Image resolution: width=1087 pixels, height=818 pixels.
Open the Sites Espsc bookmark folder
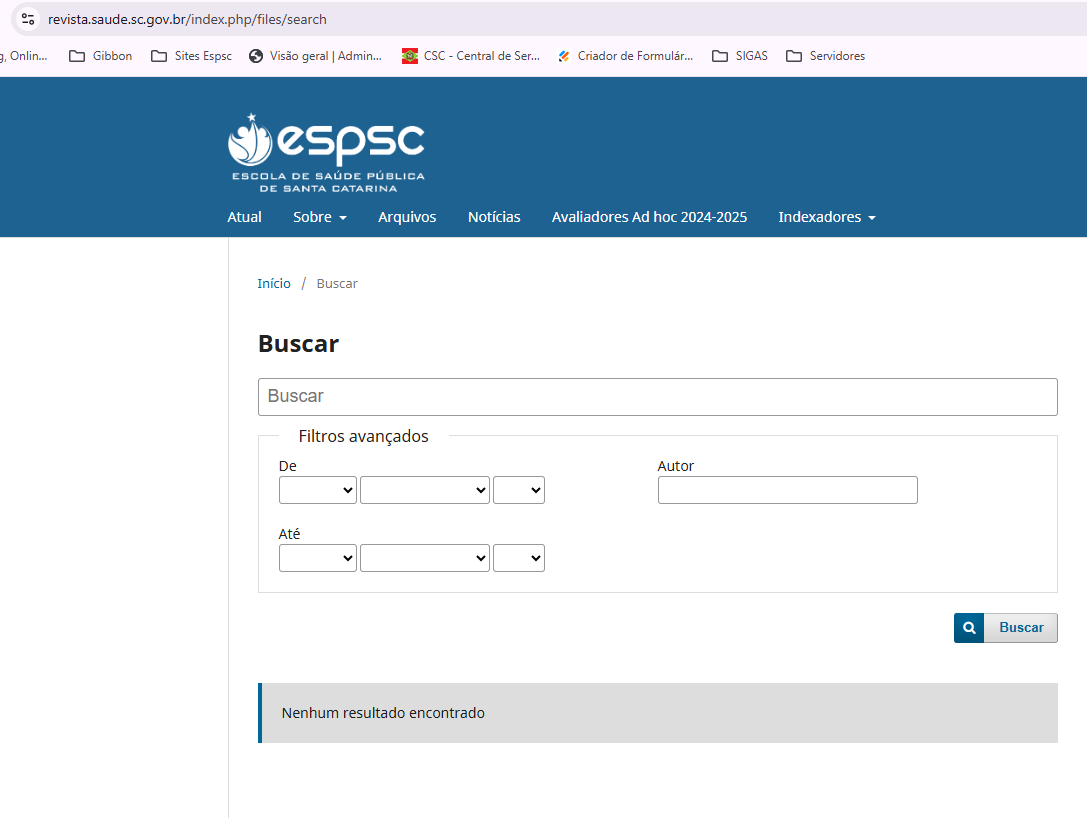[191, 56]
